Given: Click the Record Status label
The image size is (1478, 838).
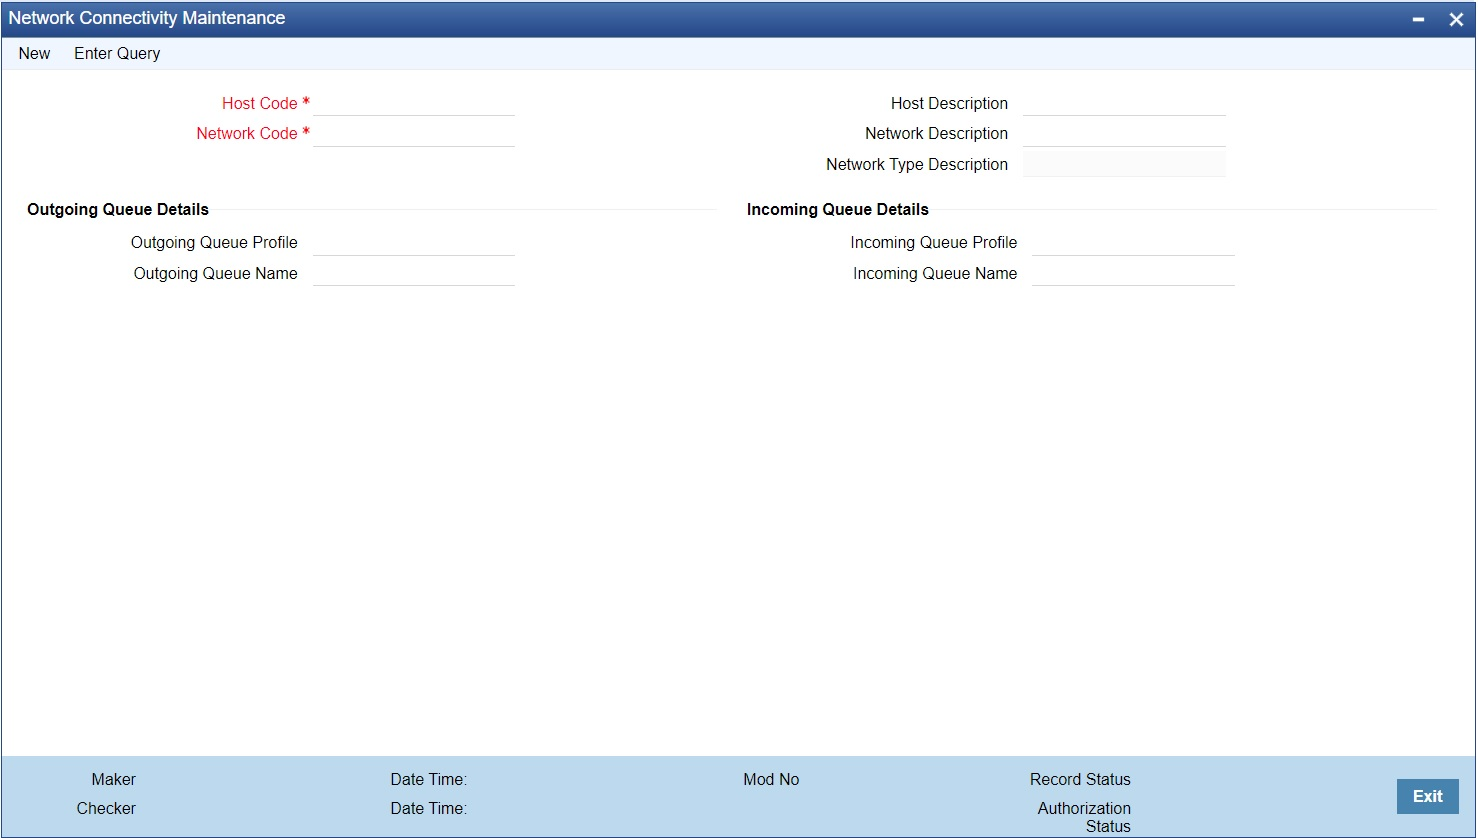Looking at the screenshot, I should tap(1080, 780).
